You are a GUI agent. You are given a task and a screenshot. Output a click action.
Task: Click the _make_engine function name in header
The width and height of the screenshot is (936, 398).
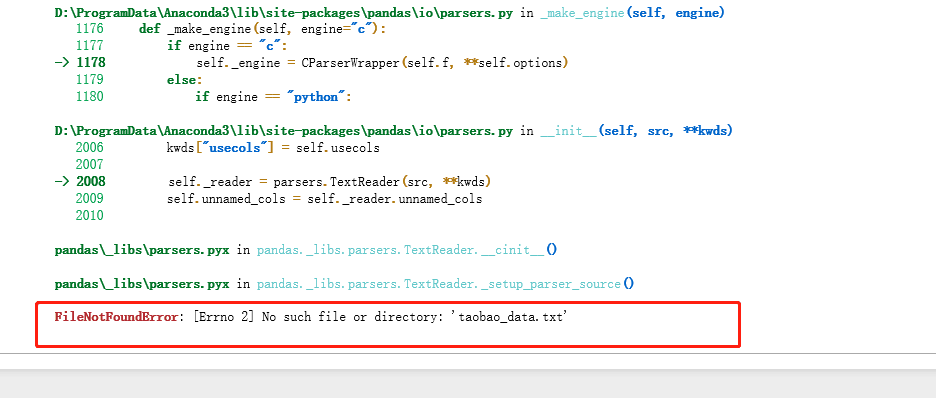[583, 12]
